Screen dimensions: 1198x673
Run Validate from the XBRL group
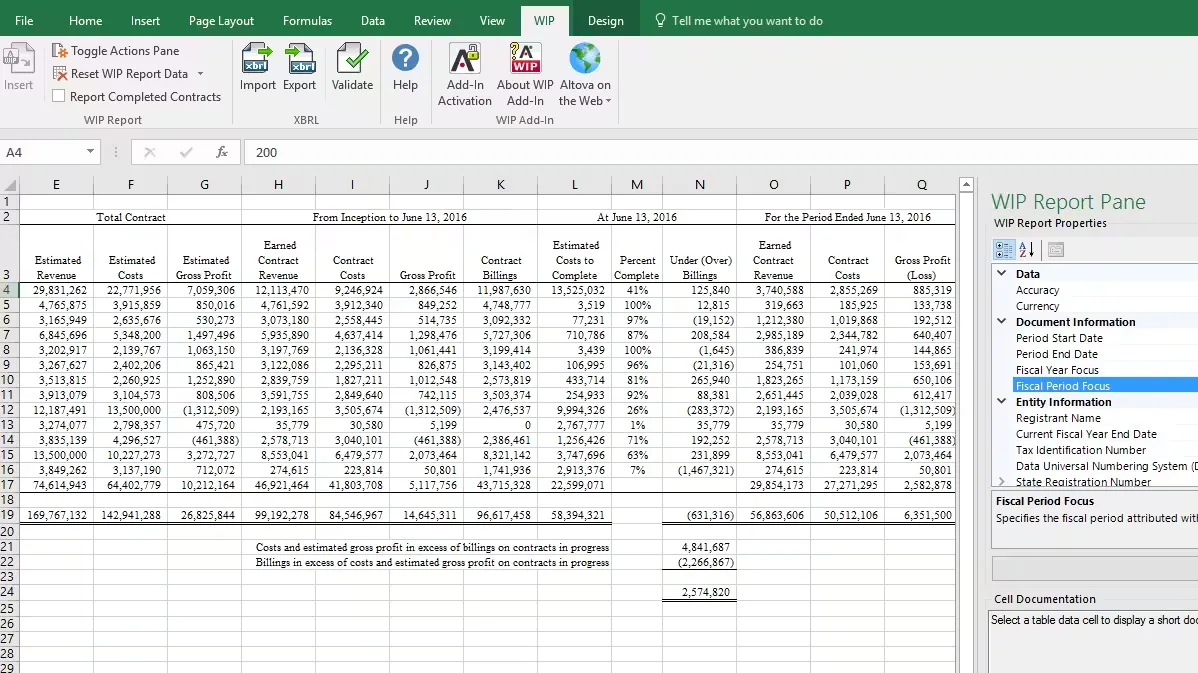click(352, 67)
